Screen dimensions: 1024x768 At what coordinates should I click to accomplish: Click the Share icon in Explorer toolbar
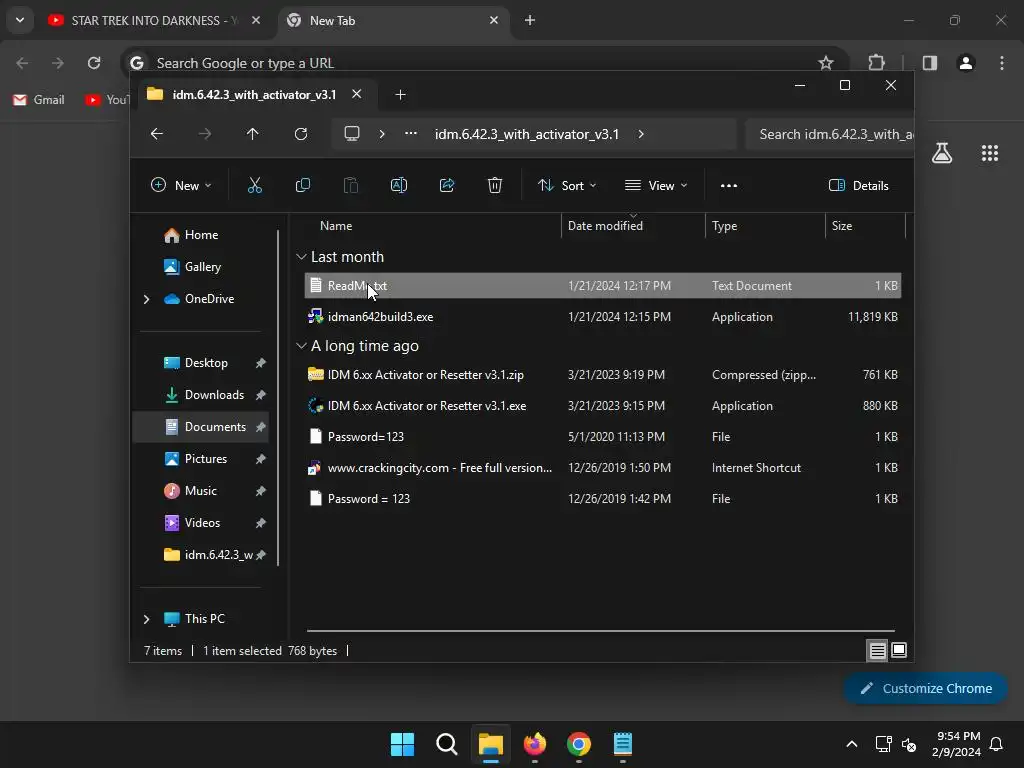447,185
